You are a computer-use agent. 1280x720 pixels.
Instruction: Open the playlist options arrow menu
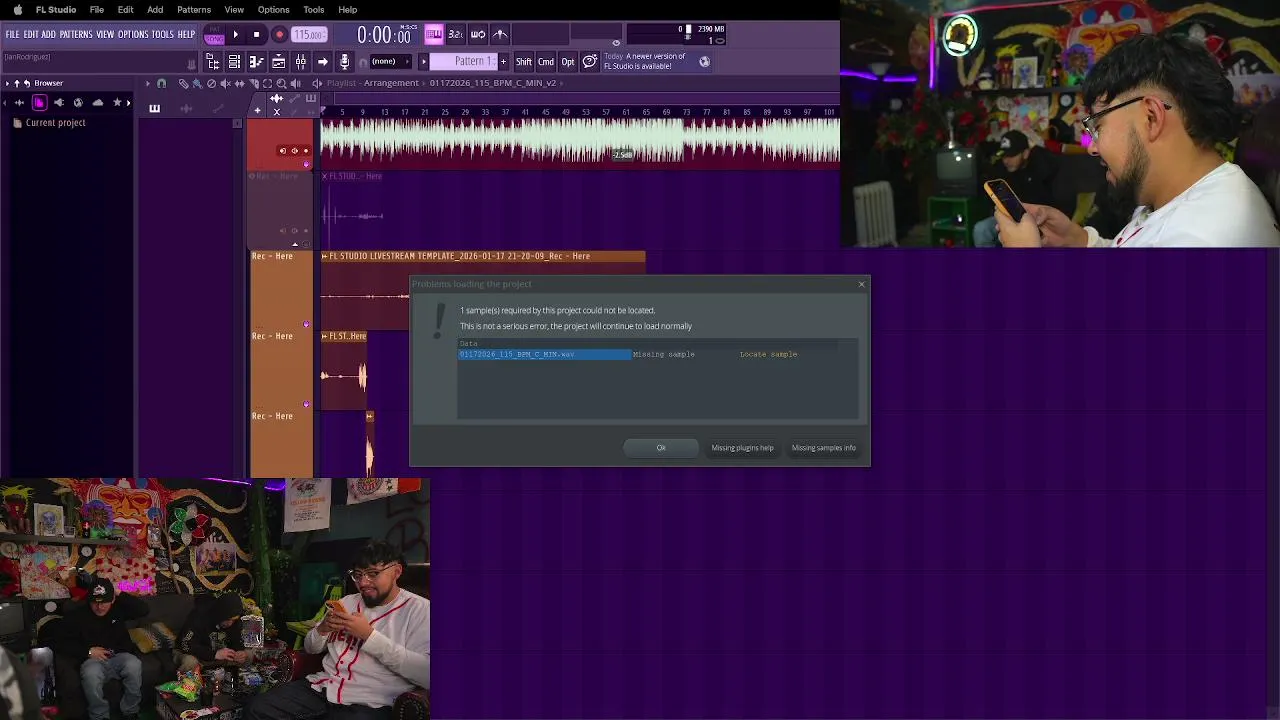pos(148,83)
